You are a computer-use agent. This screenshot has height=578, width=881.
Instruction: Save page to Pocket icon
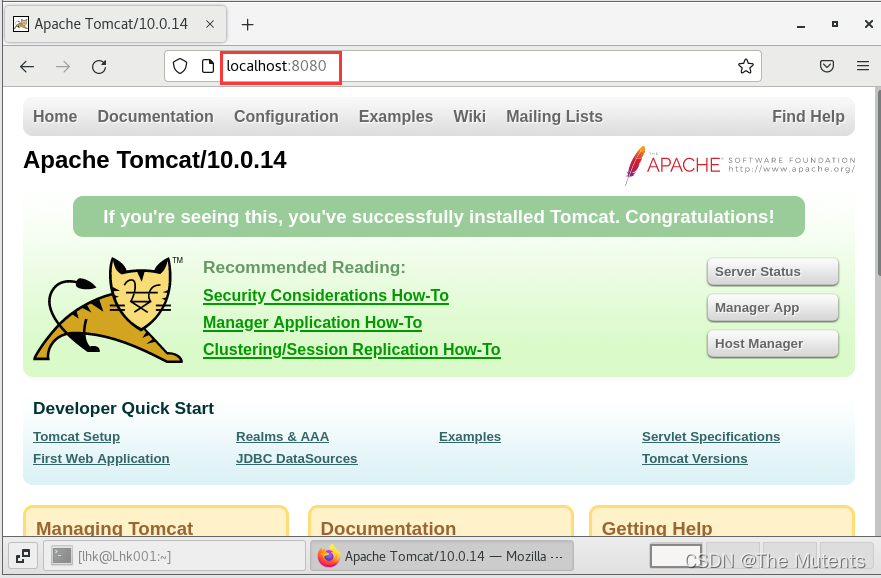pyautogui.click(x=826, y=66)
